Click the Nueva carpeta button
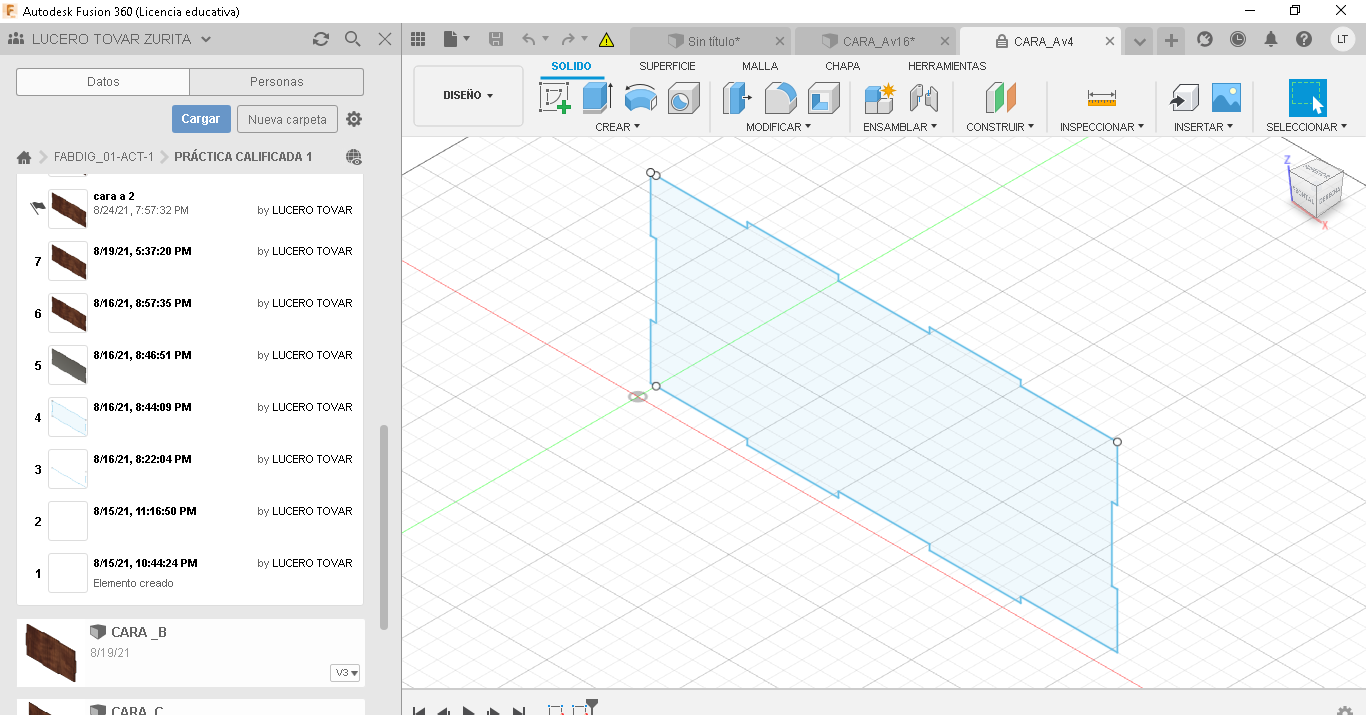Screen dimensions: 1366x715 (x=287, y=119)
